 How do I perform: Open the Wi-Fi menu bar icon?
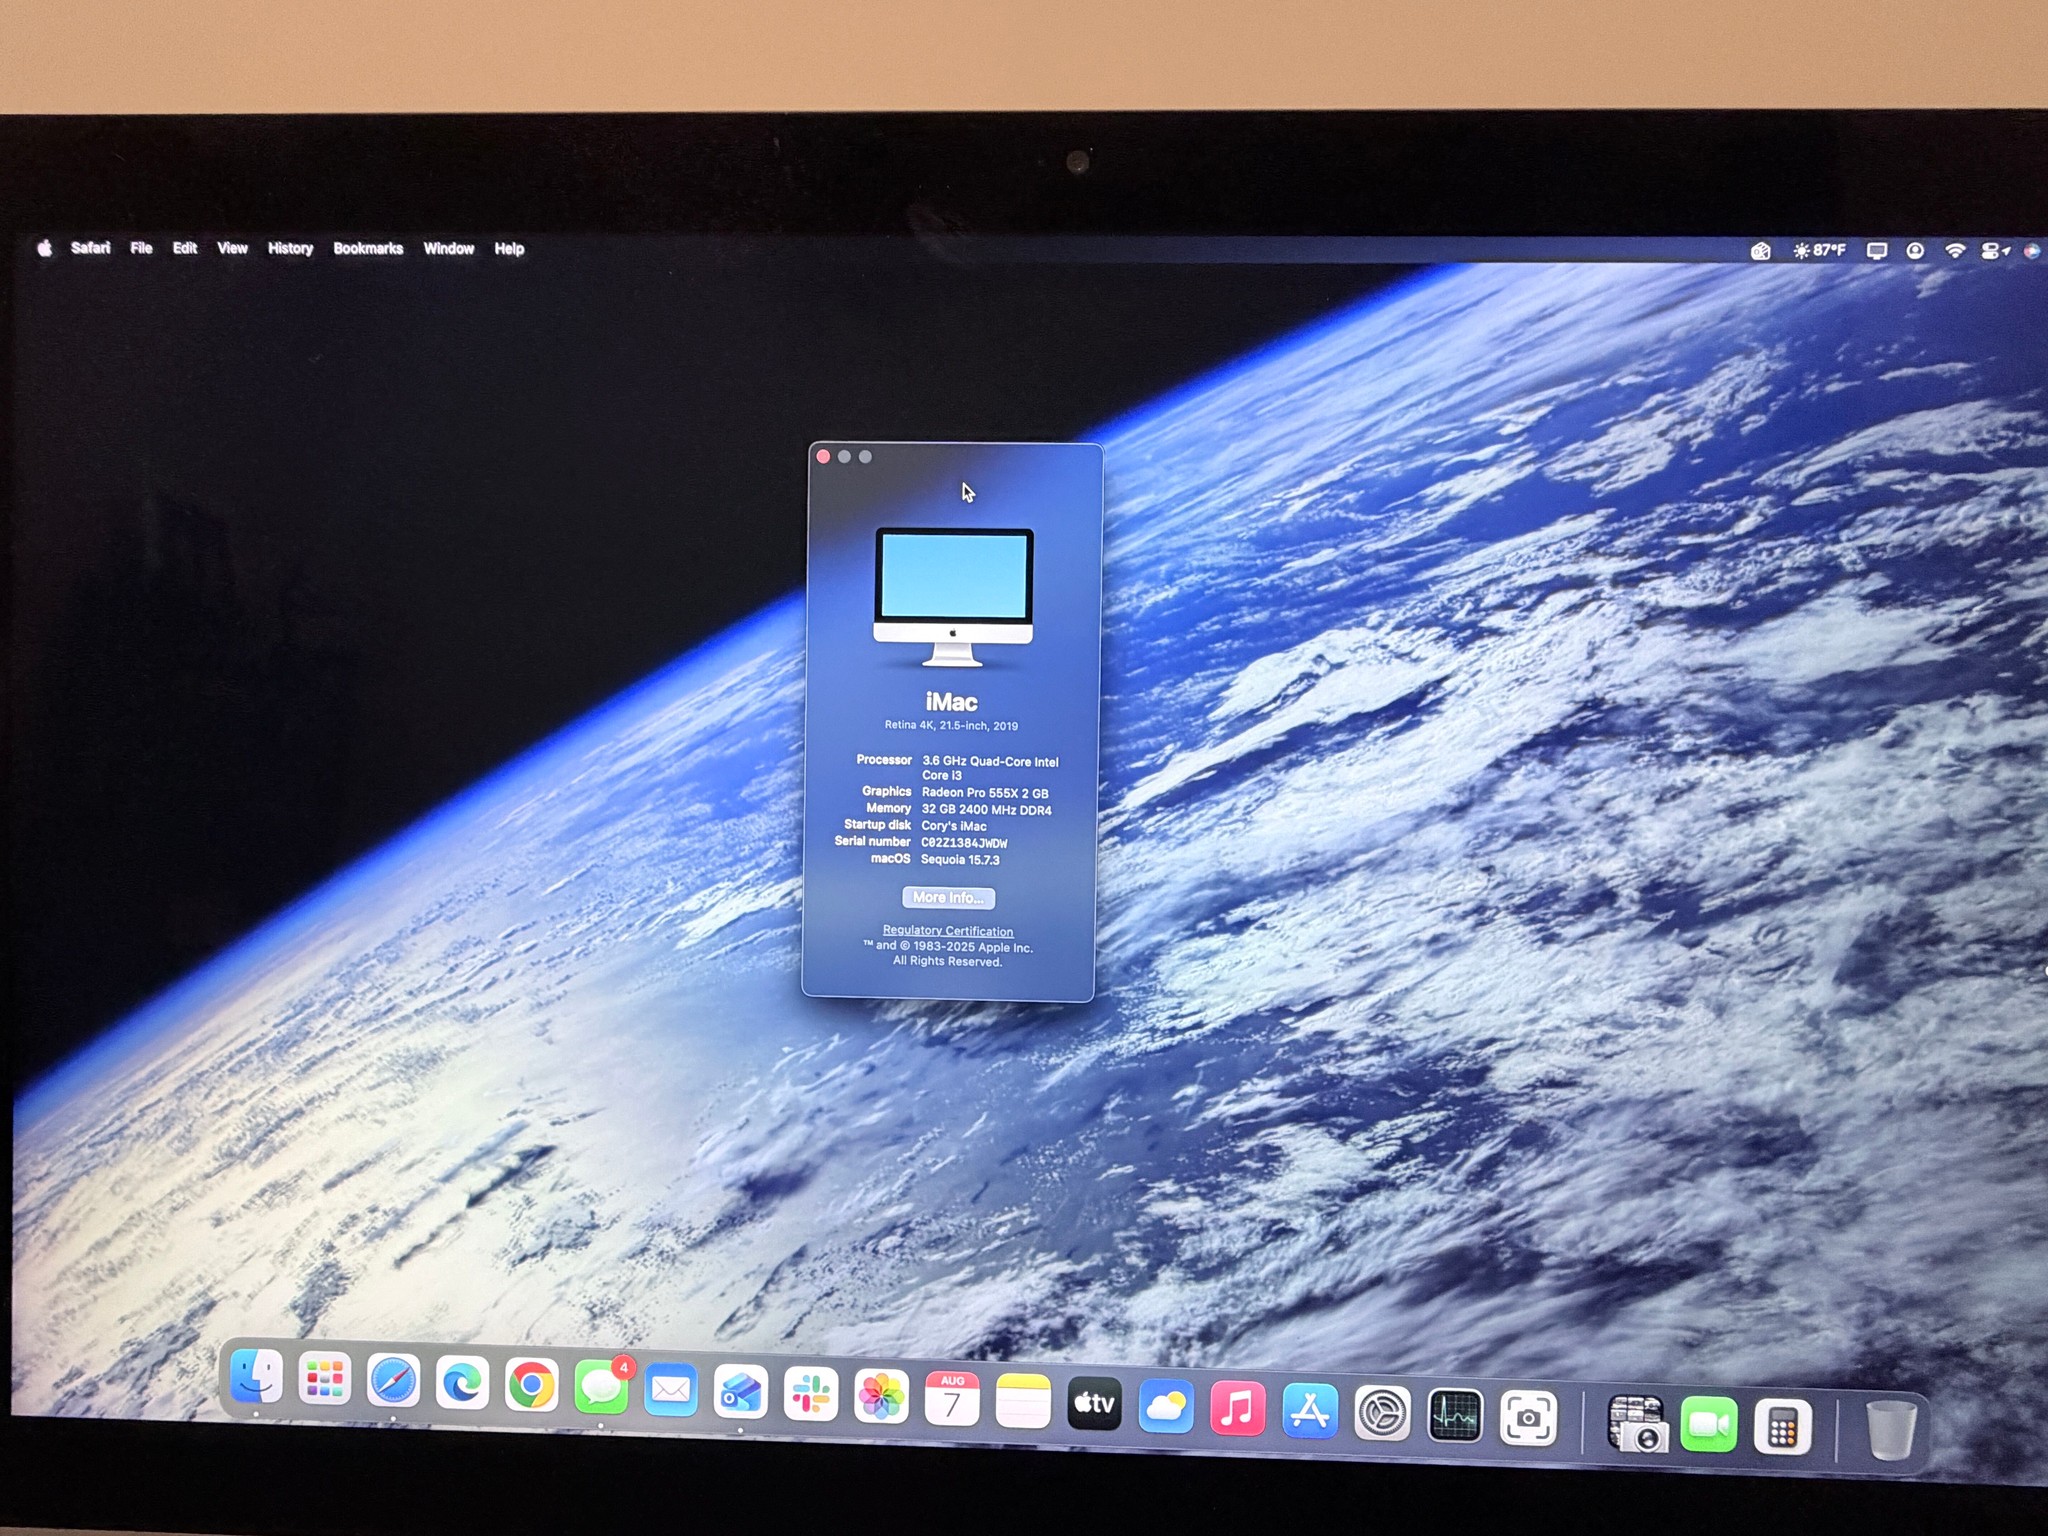point(1955,251)
